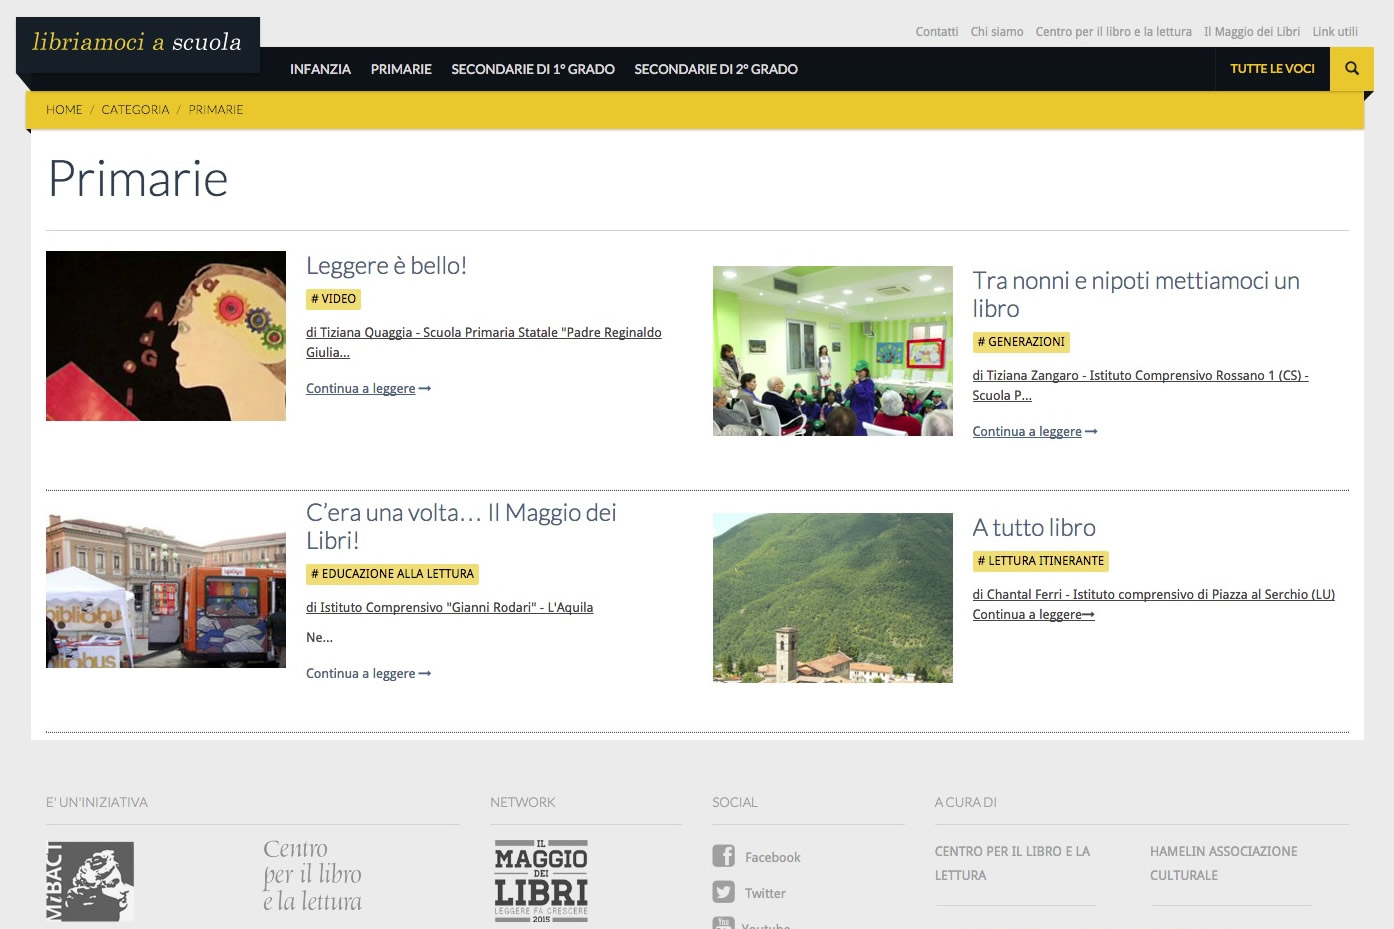Click Istituto Comprensivo Gianni Rodari link
This screenshot has width=1394, height=929.
tap(450, 608)
